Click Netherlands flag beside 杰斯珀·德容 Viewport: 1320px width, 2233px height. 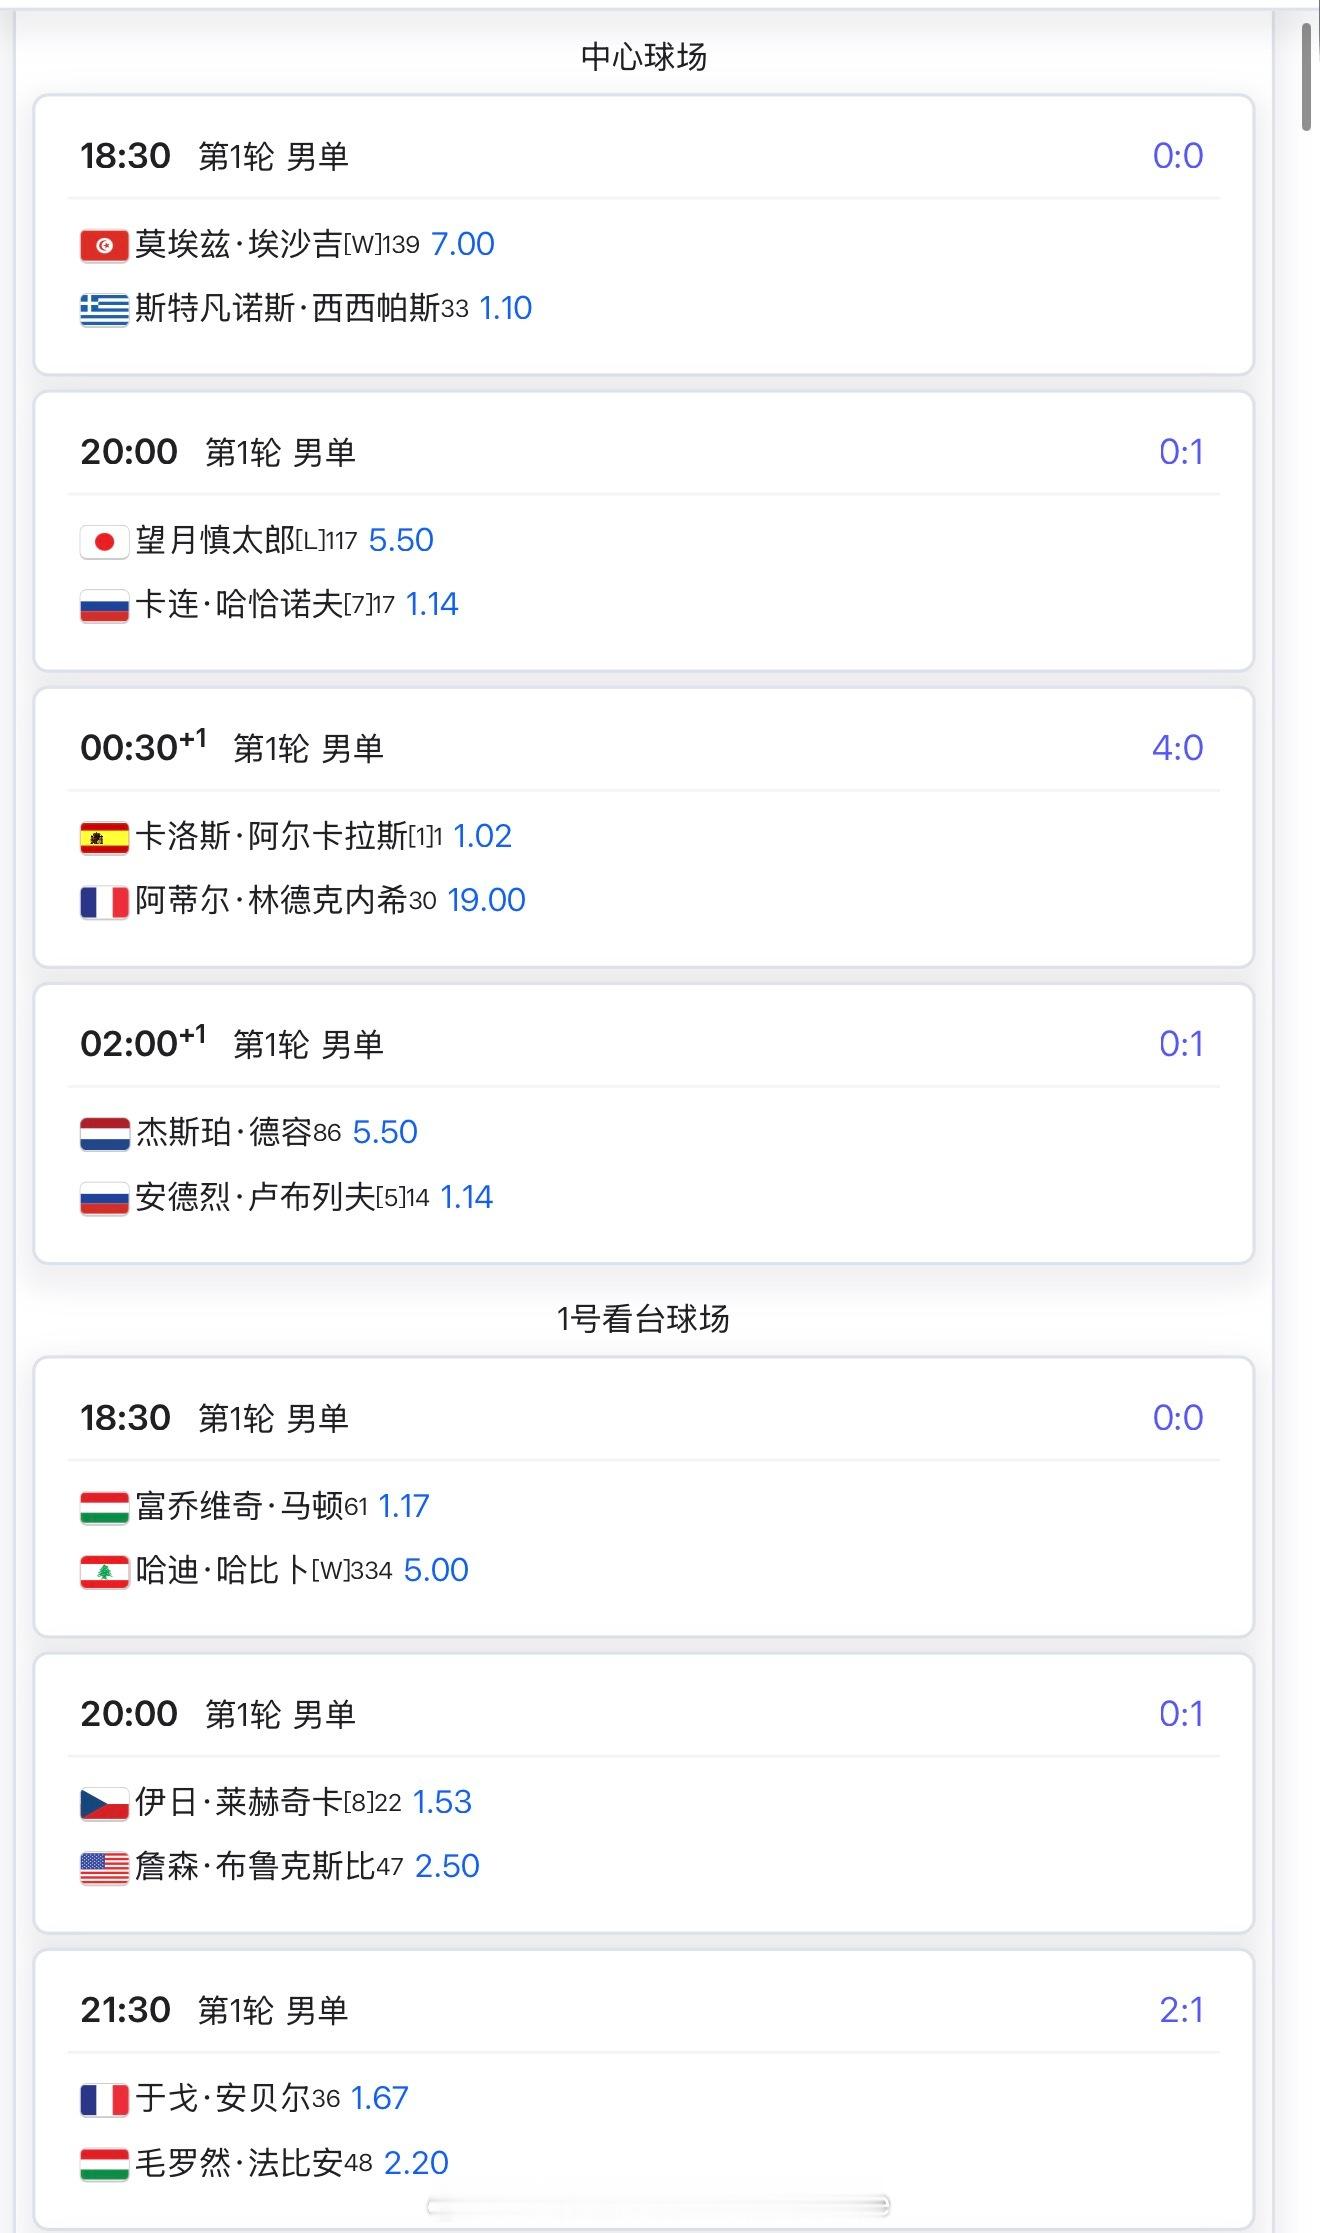coord(104,1133)
